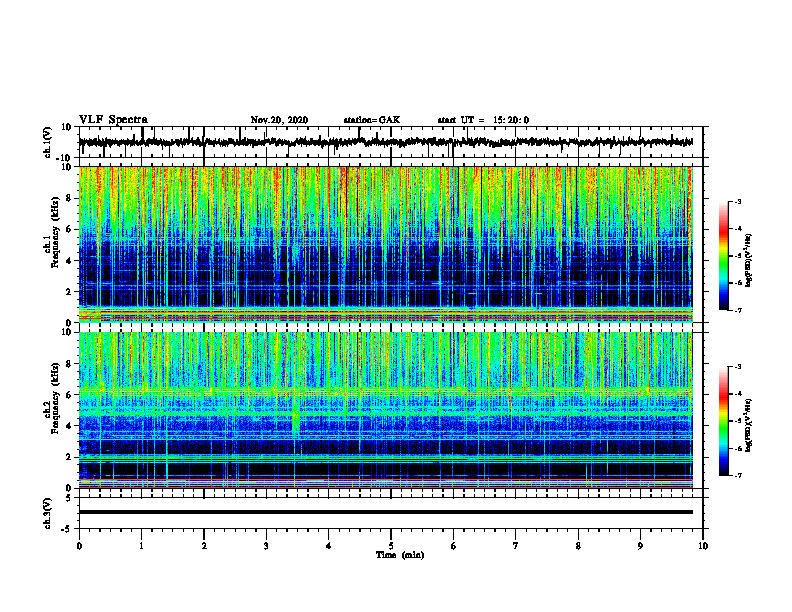Image resolution: width=792 pixels, height=612 pixels.
Task: Click the "ch.3(V)" axis label
Action: [x=48, y=514]
